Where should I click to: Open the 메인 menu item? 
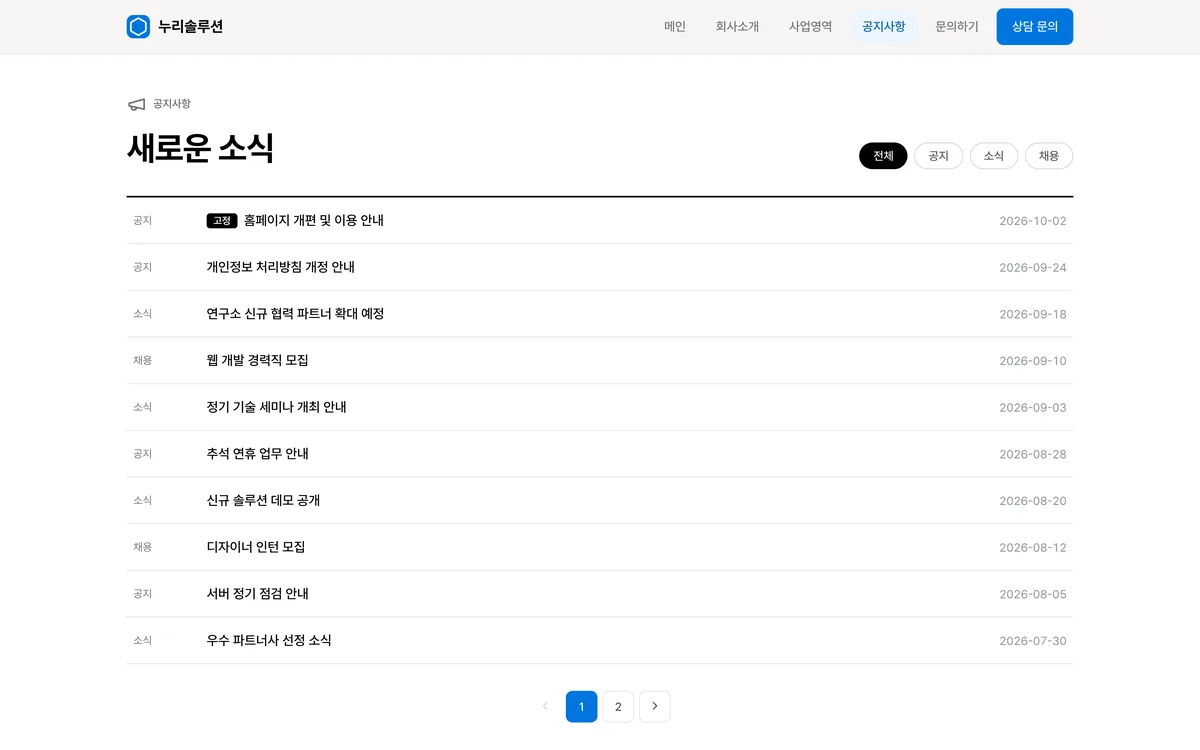coord(675,27)
